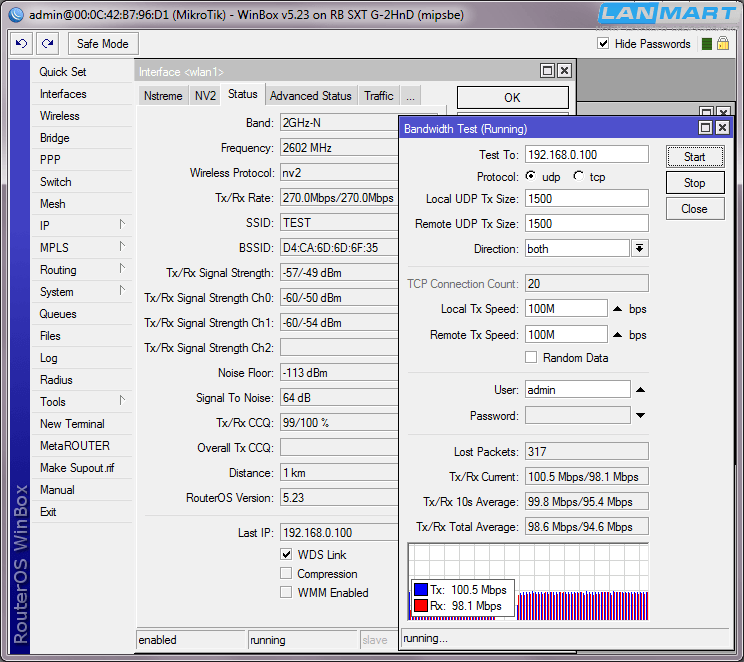Viewport: 744px width, 662px height.
Task: Show more tabs with the ellipsis
Action: point(410,96)
